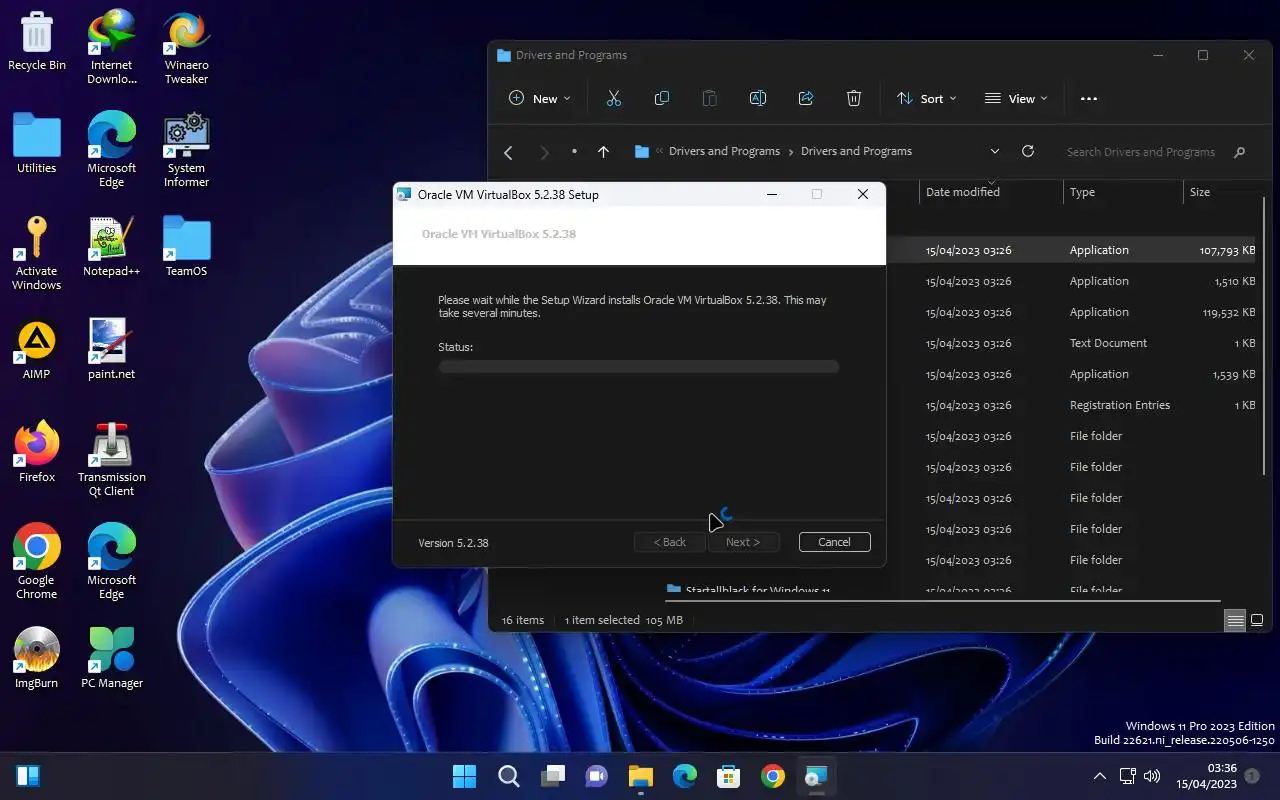Image resolution: width=1280 pixels, height=800 pixels.
Task: Expand breadcrumb chevron before Drivers and Programs
Action: click(660, 152)
